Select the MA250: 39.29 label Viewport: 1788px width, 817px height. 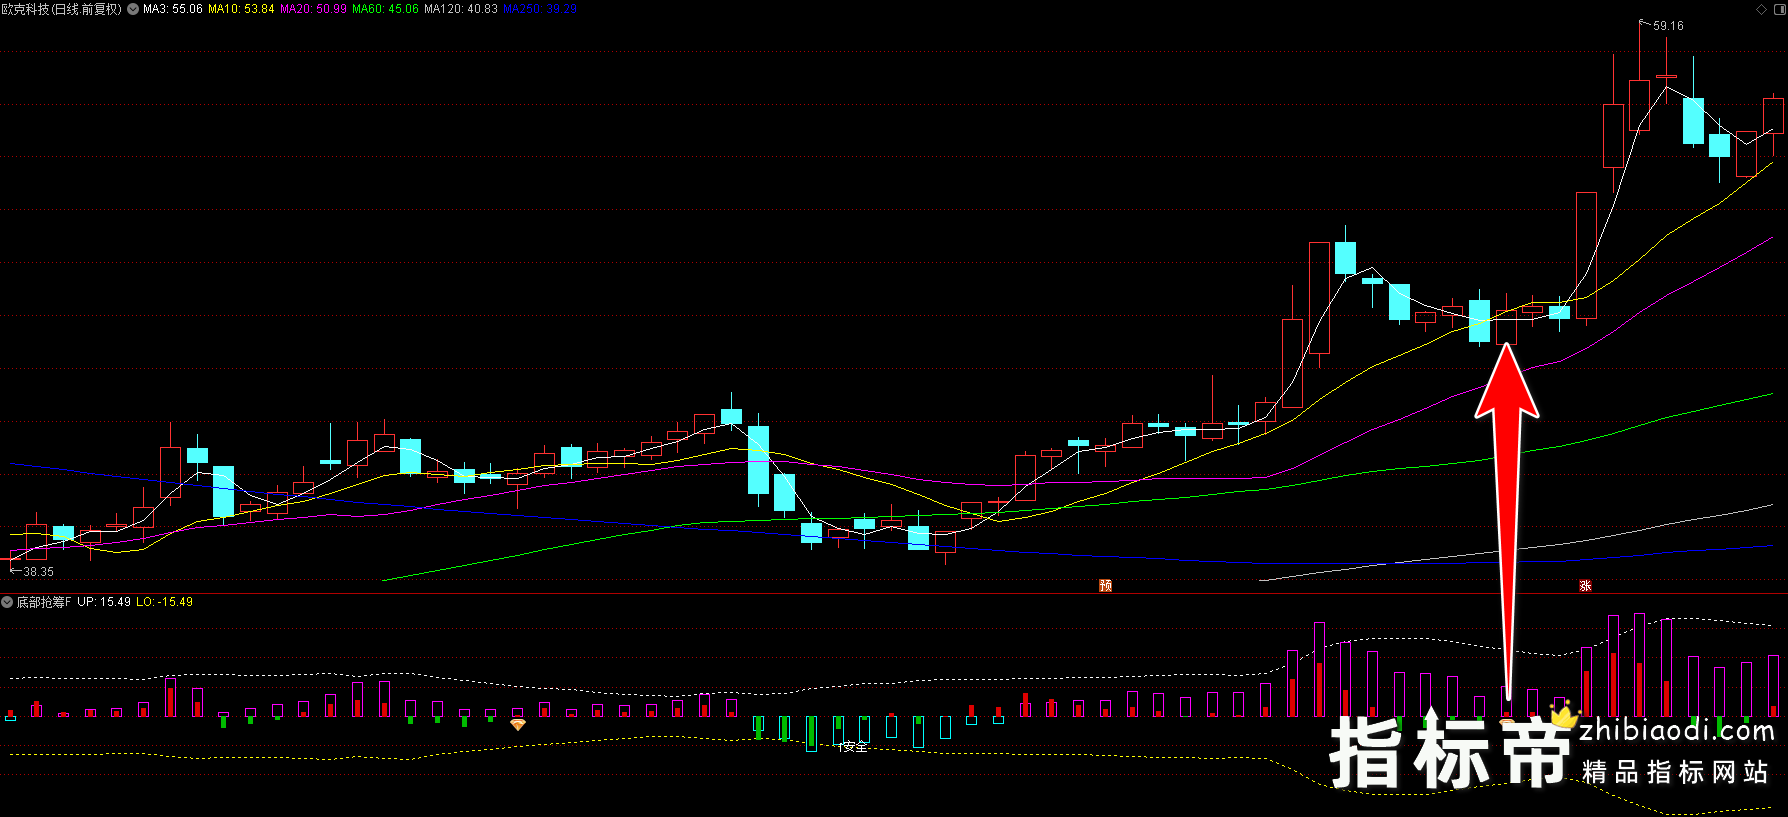tap(540, 9)
